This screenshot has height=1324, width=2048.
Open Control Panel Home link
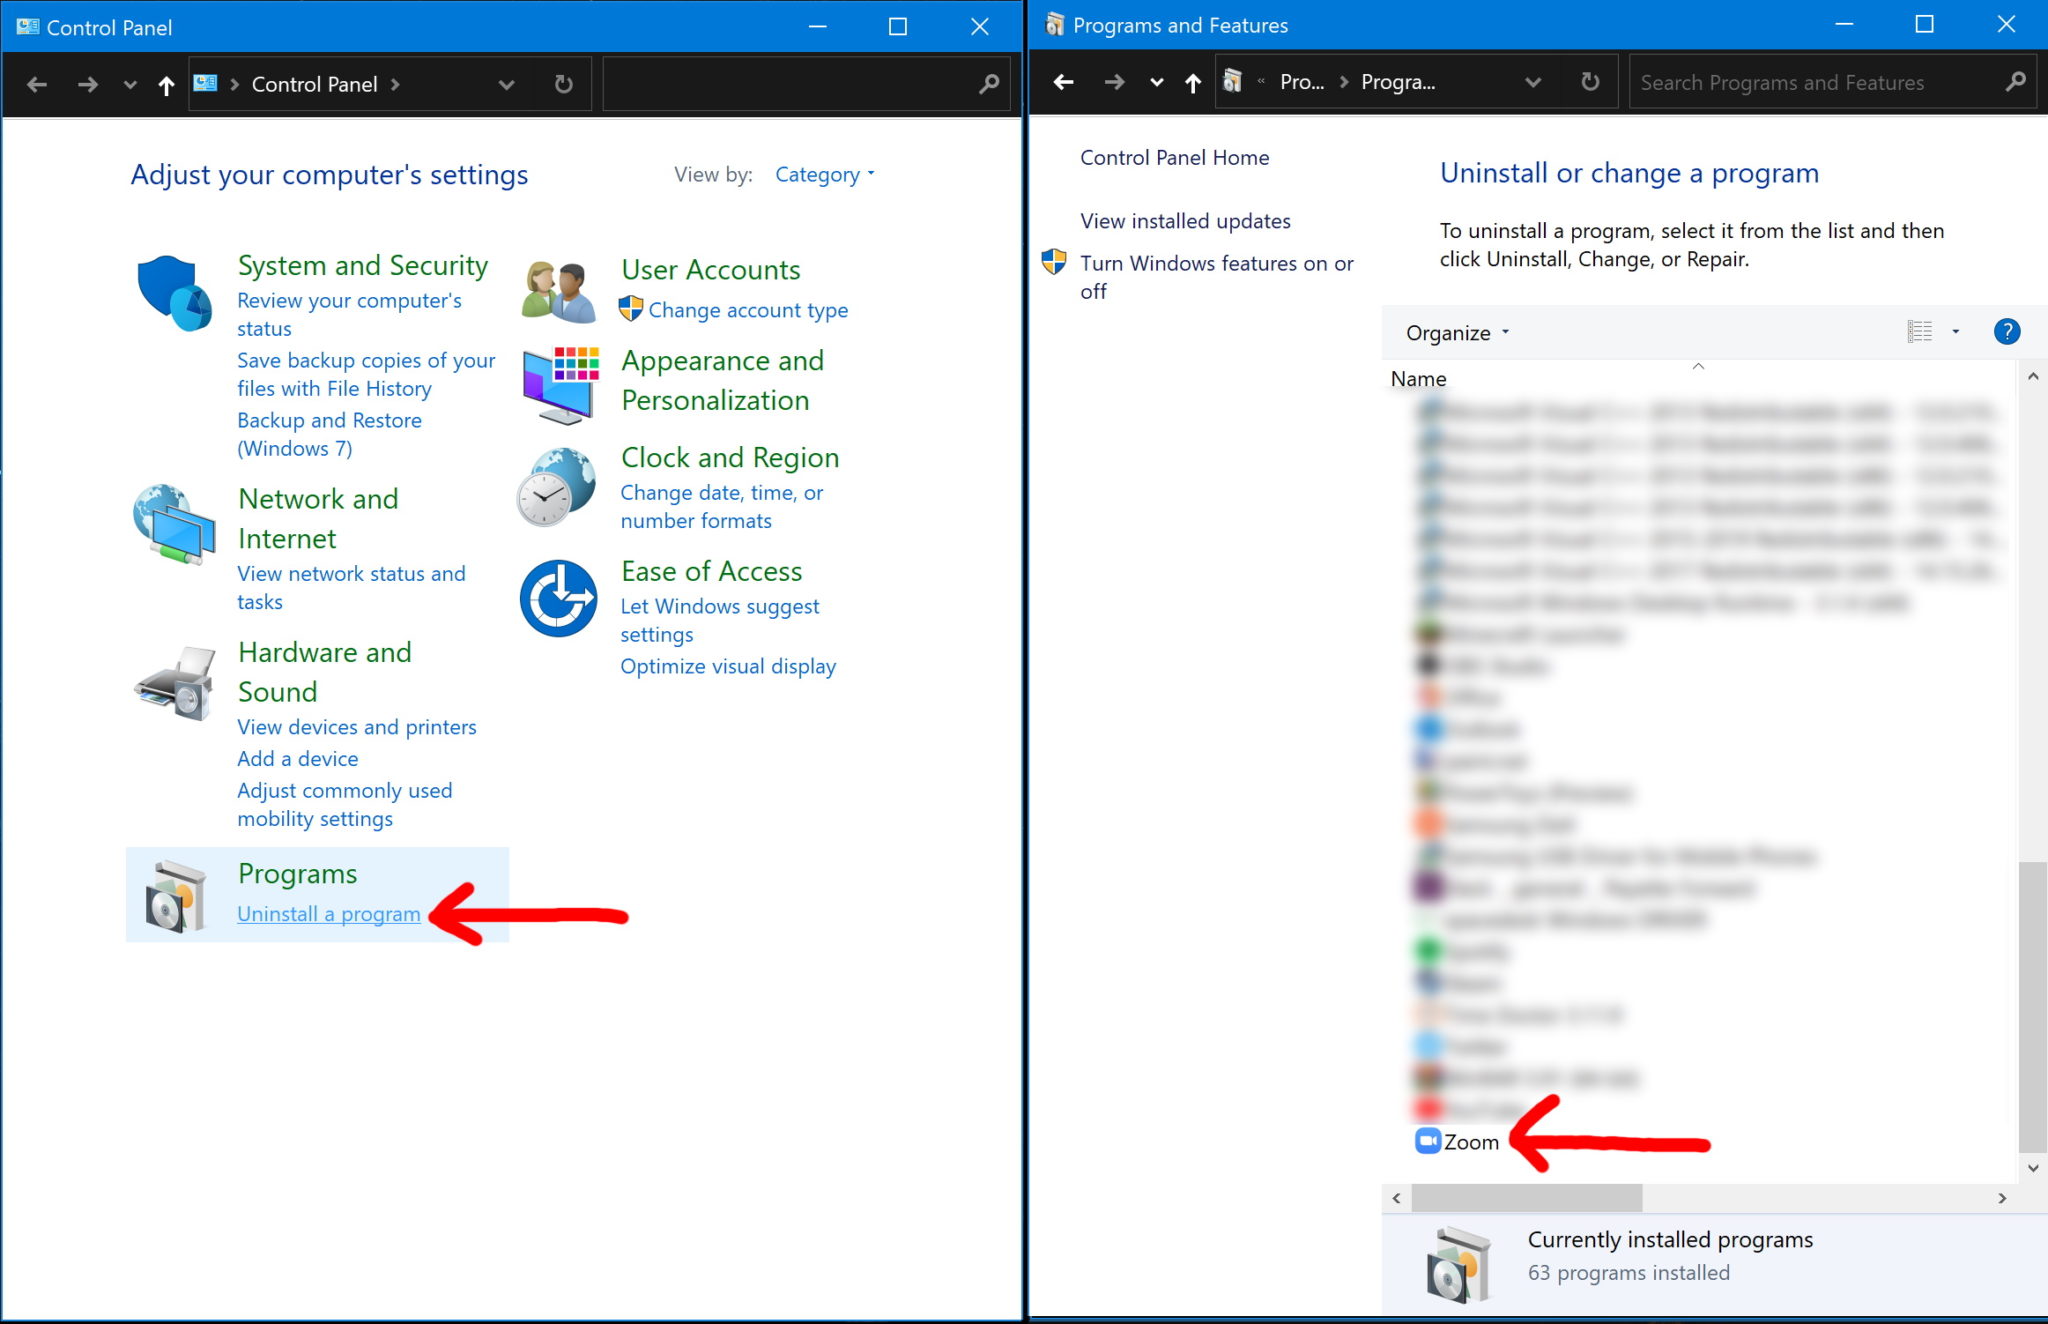[1175, 157]
